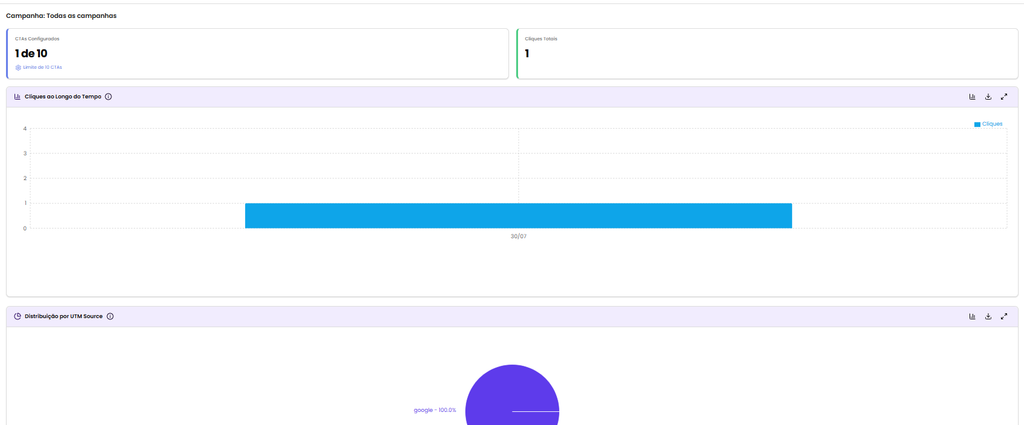The width and height of the screenshot is (1024, 425).
Task: Select the google - 100.0% pie label
Action: point(435,410)
